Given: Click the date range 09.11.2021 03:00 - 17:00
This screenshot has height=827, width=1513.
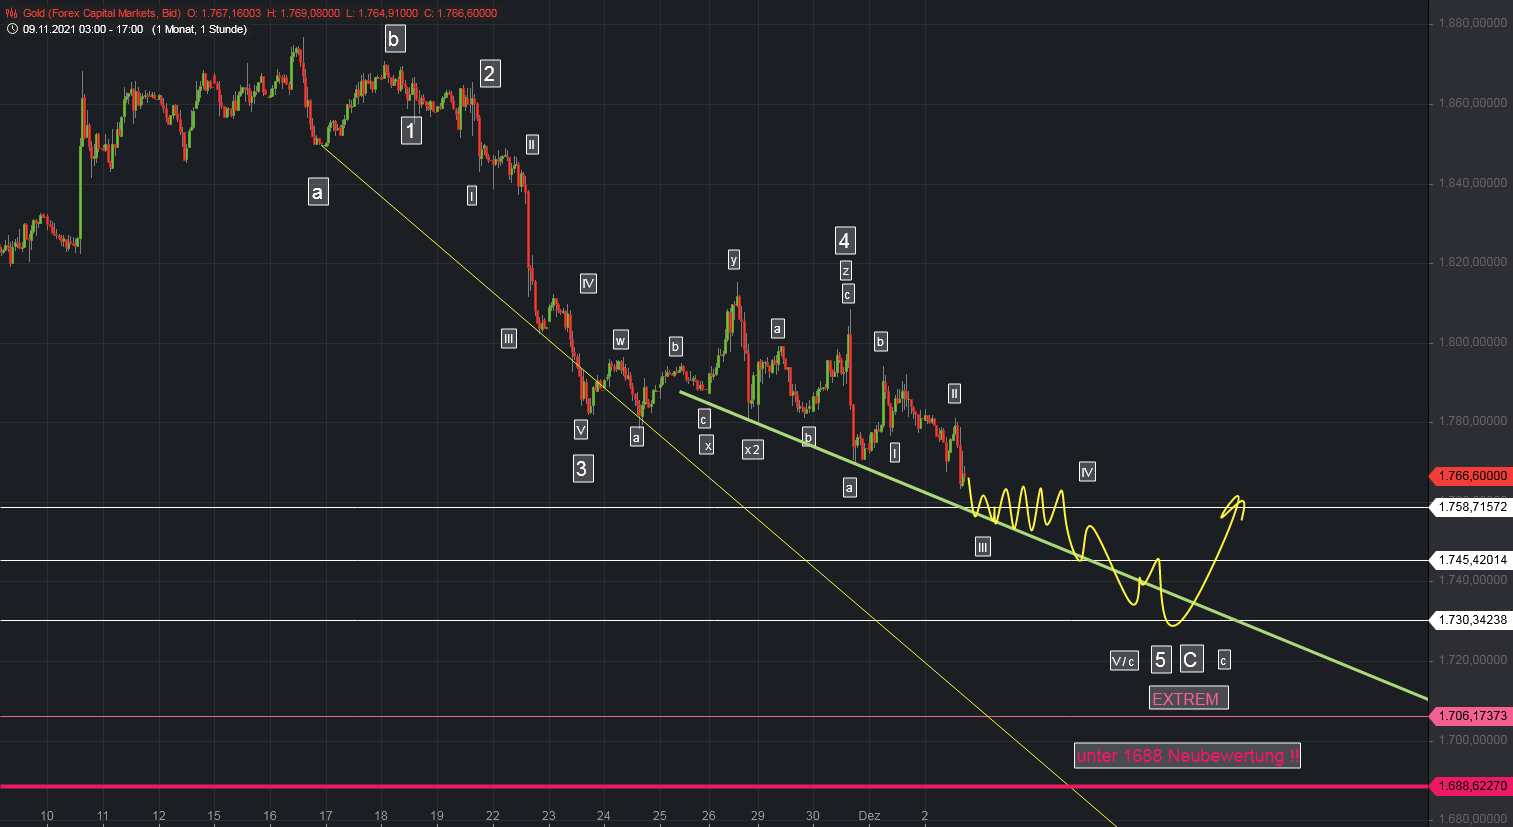Looking at the screenshot, I should 83,29.
